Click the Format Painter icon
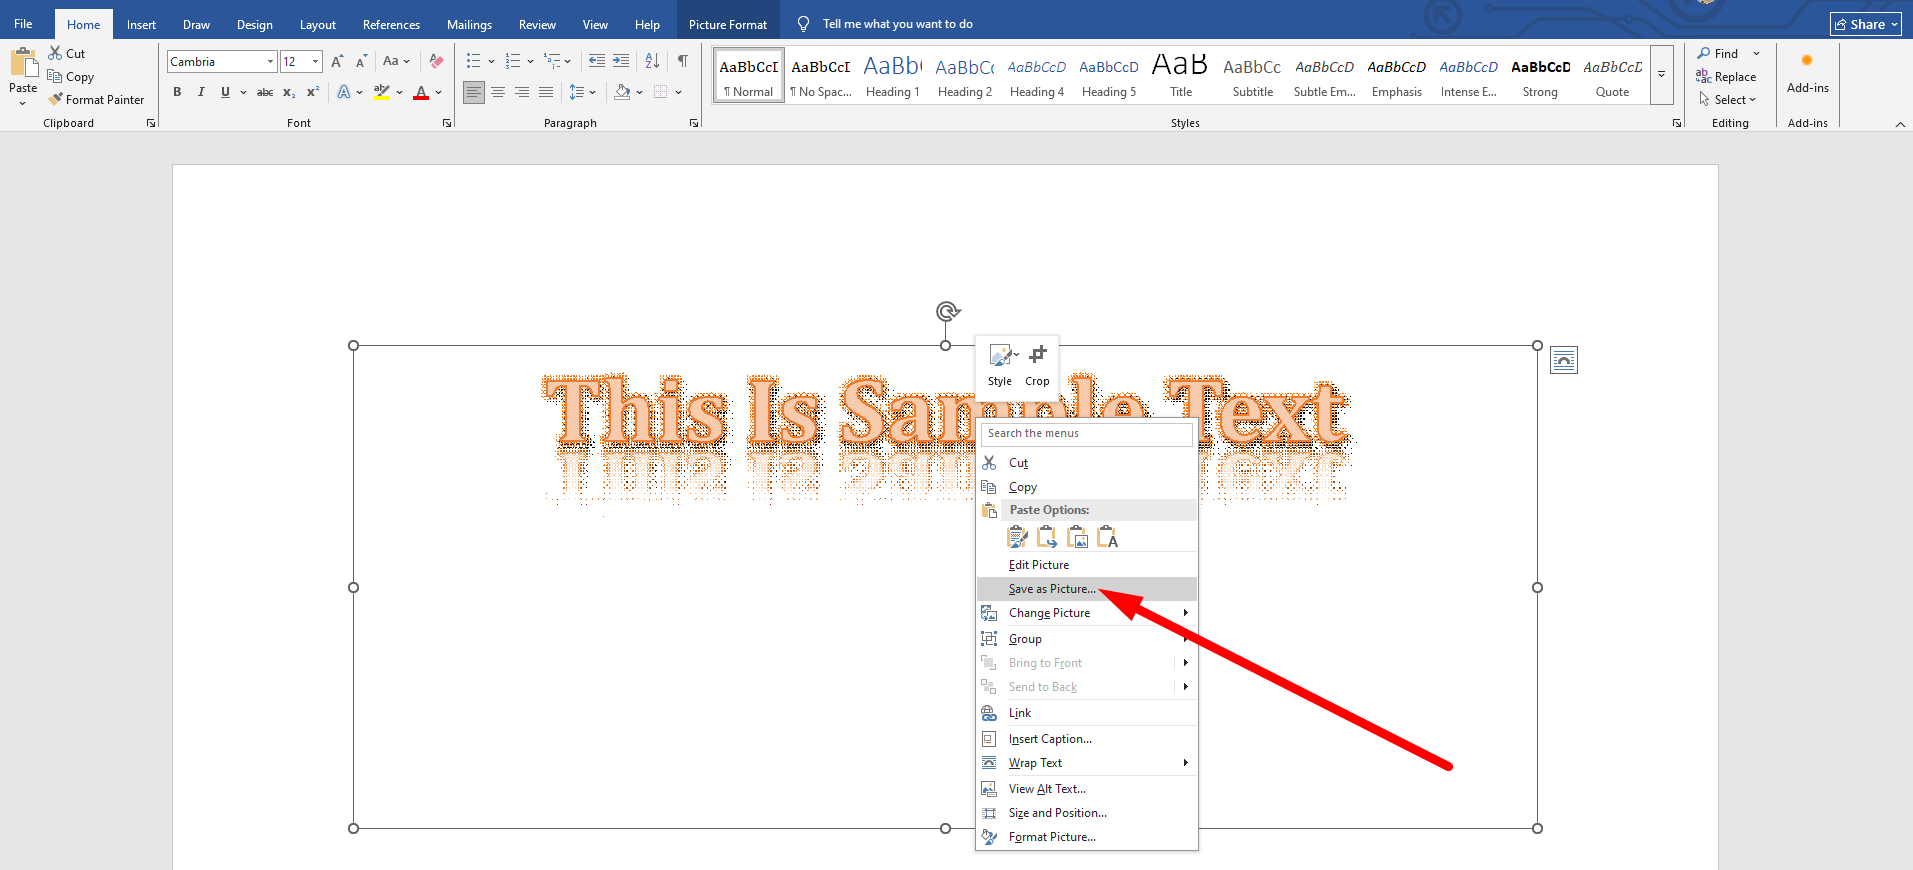 (56, 99)
